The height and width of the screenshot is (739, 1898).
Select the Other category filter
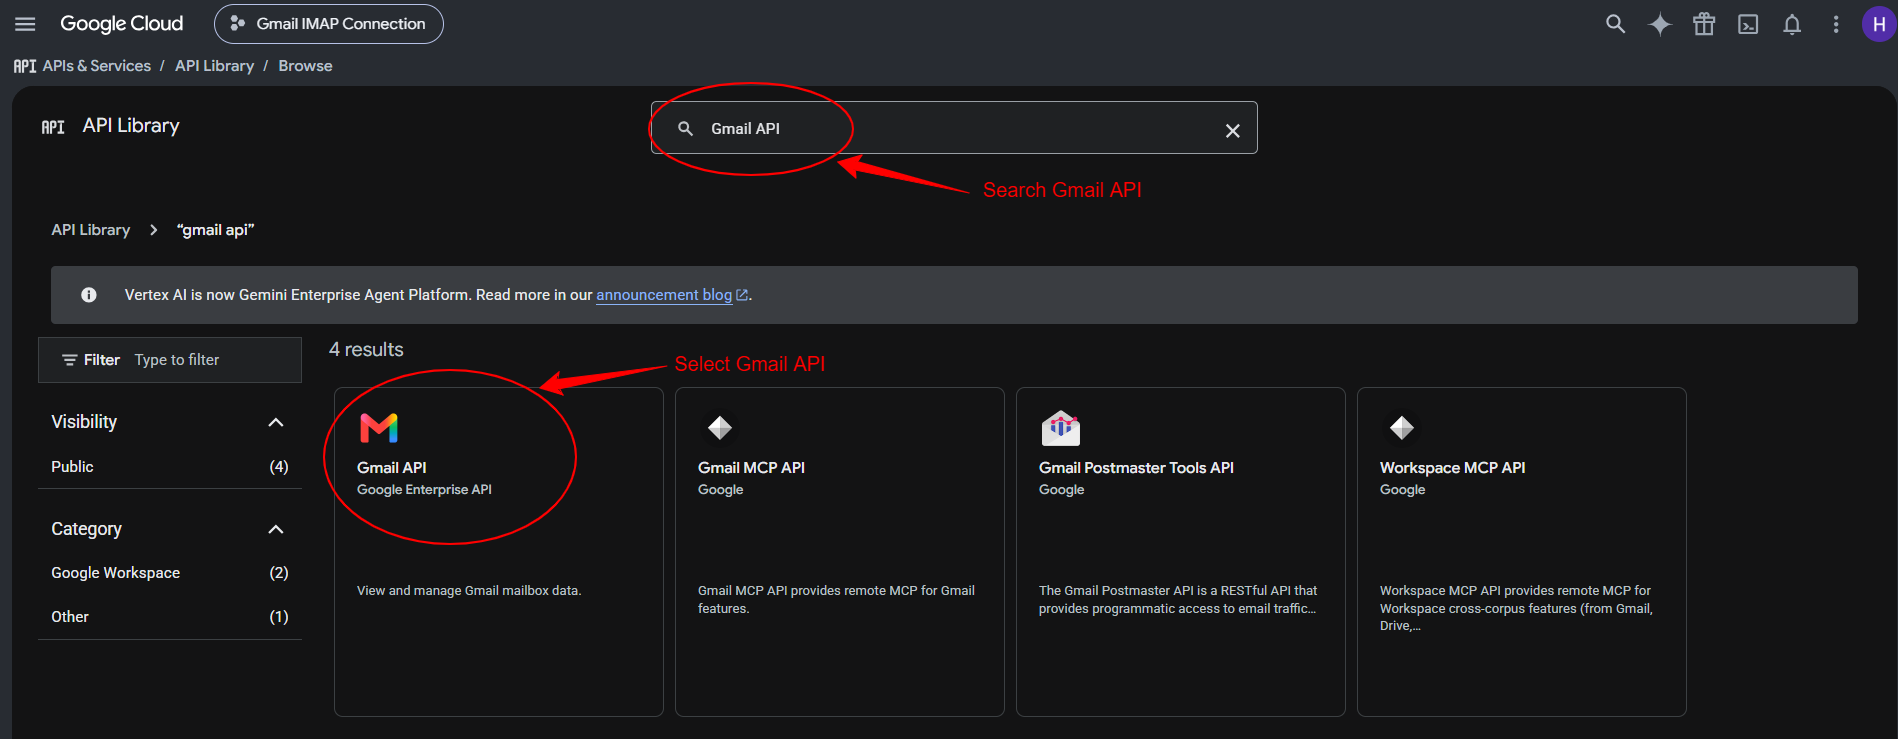[x=170, y=617]
